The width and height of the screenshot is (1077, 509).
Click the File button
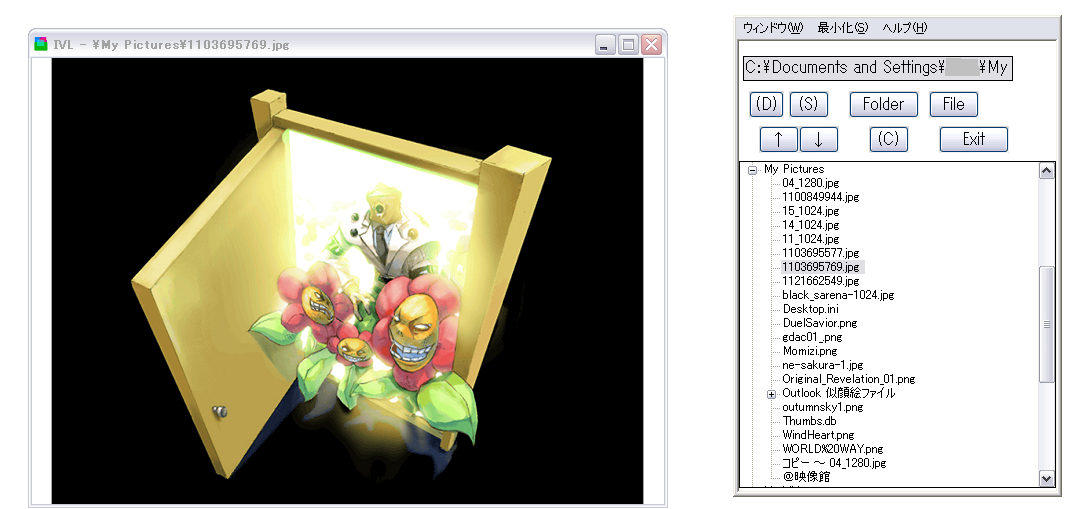click(953, 104)
